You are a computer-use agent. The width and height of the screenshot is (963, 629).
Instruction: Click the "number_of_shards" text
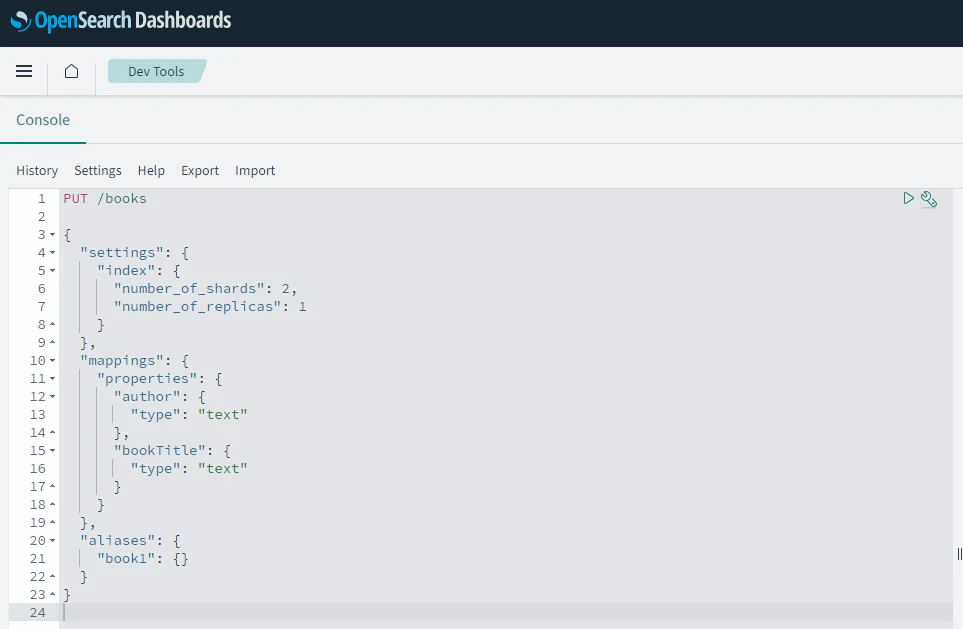[x=189, y=289]
